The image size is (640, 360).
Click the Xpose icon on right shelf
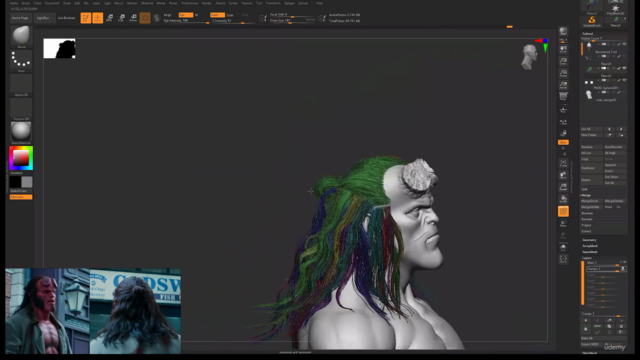563,259
